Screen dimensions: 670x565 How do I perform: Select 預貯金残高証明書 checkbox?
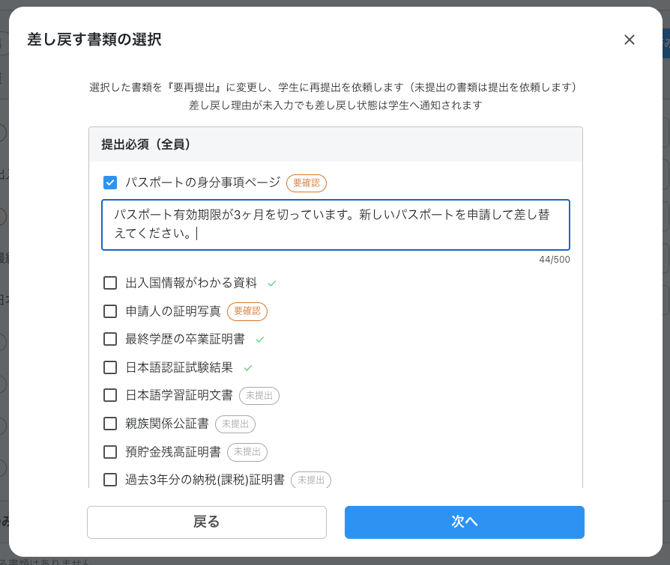[110, 452]
